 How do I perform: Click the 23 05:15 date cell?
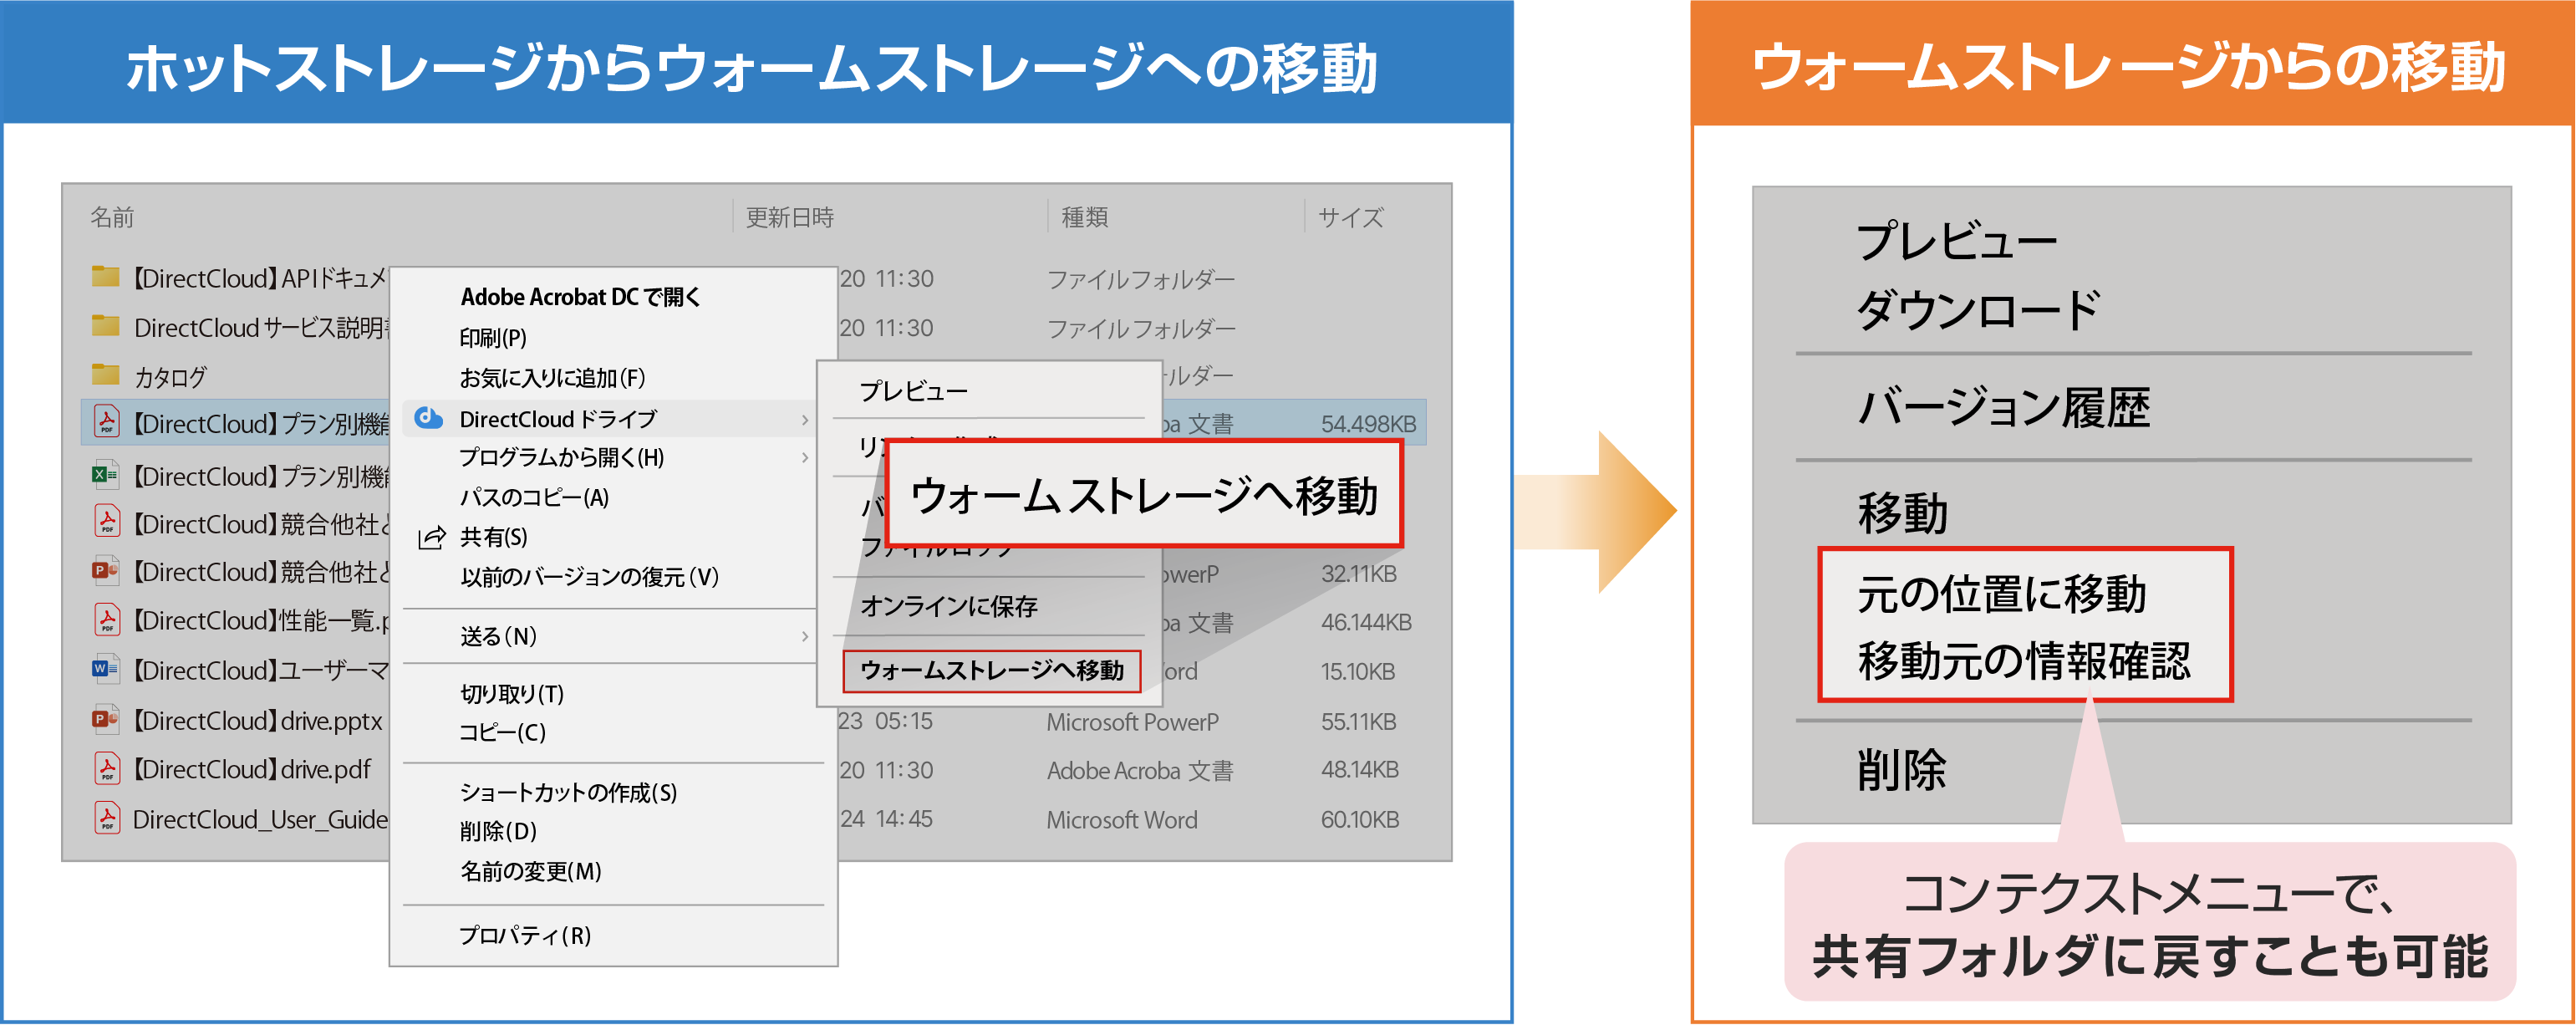pyautogui.click(x=886, y=721)
